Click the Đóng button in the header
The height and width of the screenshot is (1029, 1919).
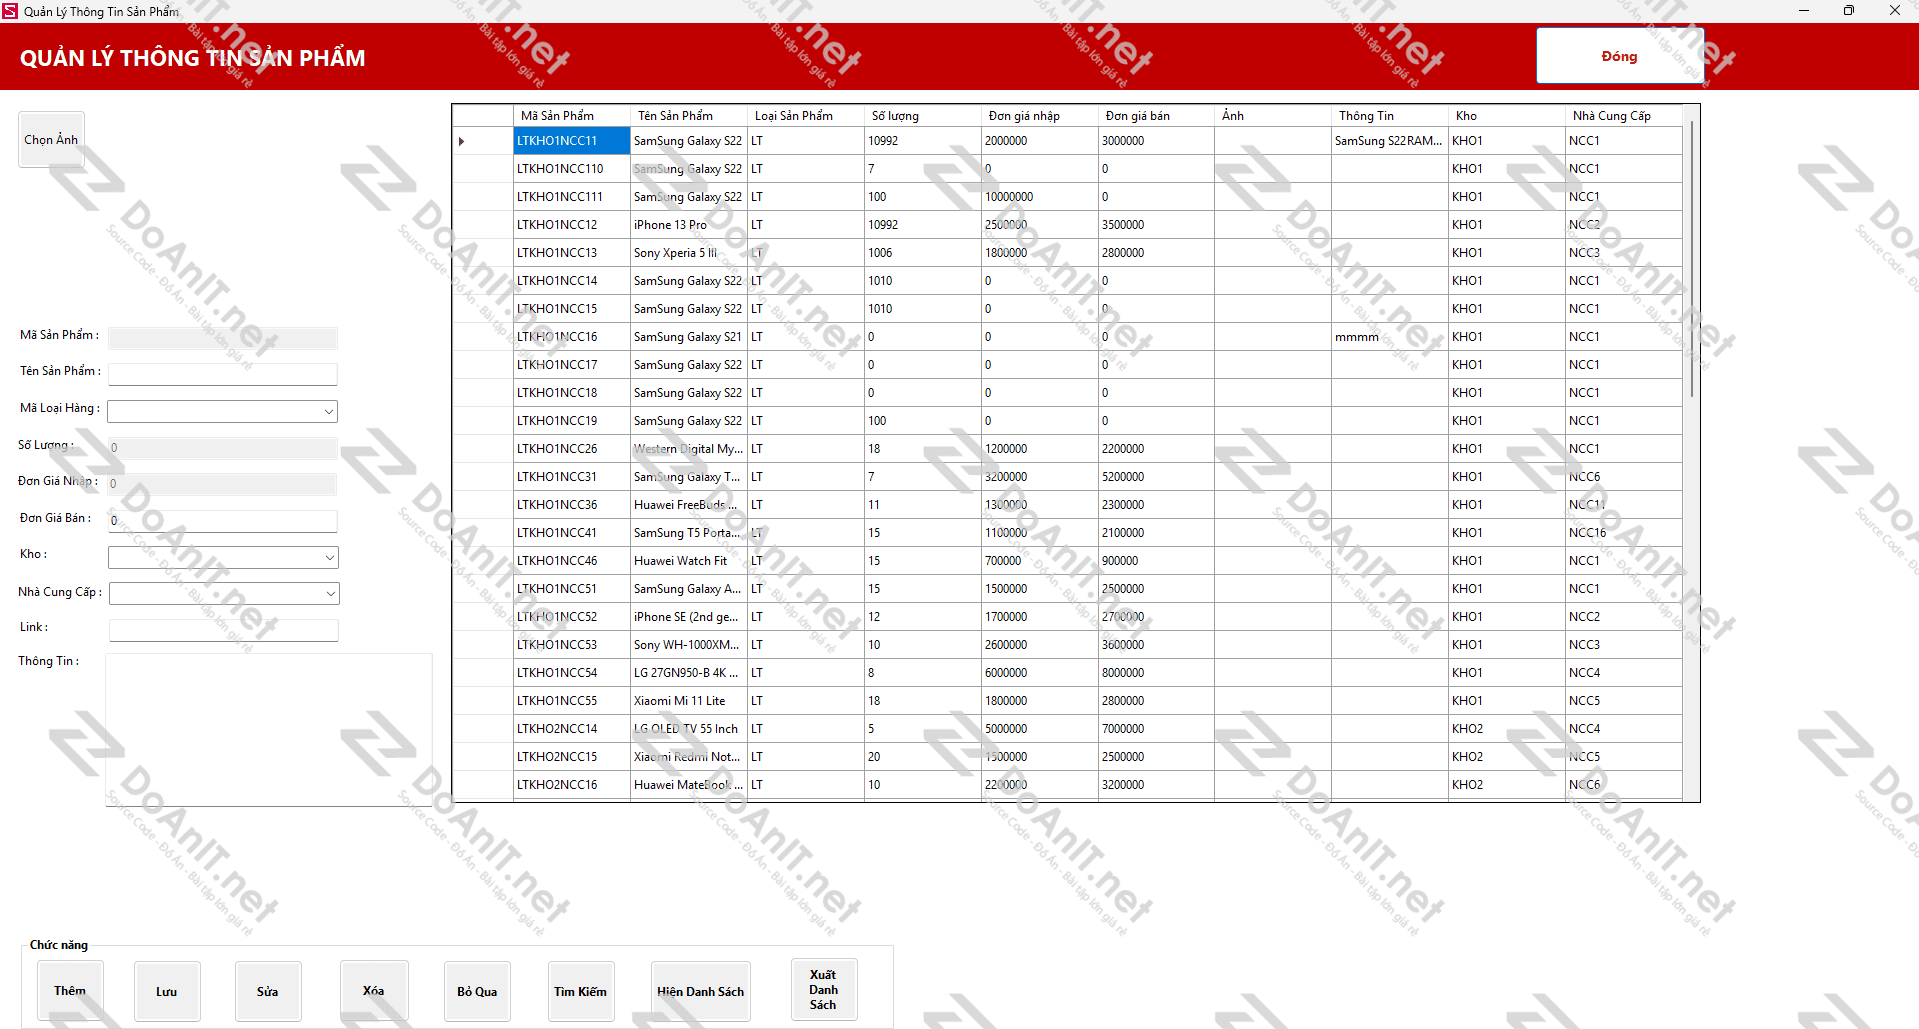coord(1619,56)
